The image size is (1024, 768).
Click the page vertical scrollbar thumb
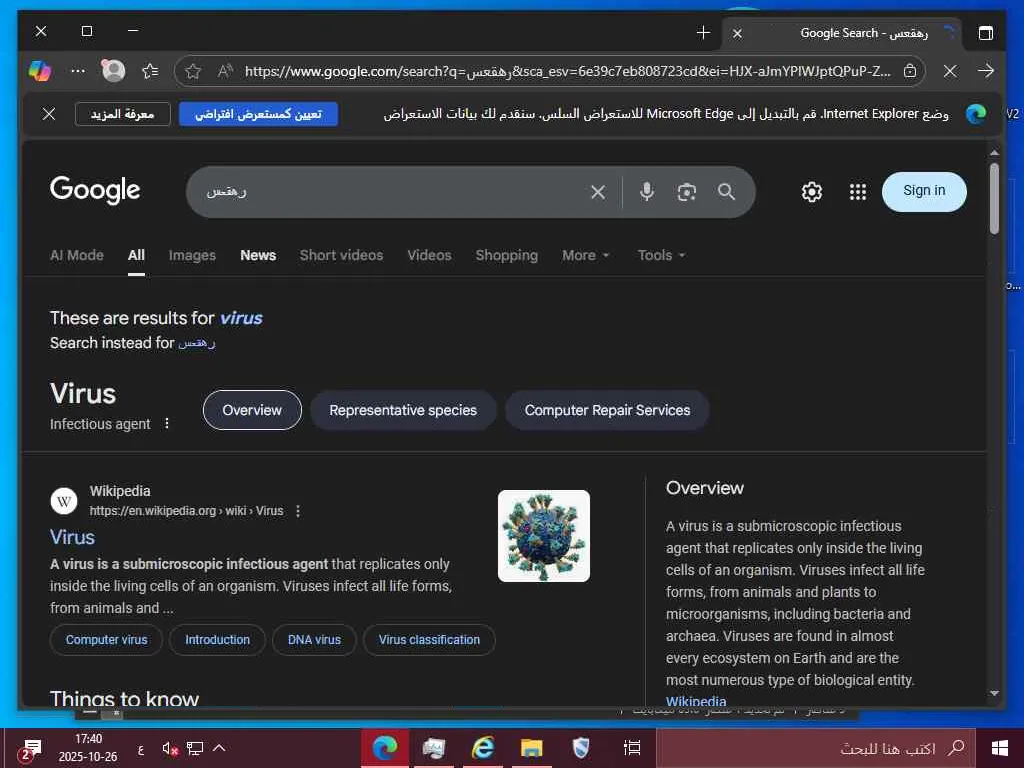pyautogui.click(x=994, y=198)
